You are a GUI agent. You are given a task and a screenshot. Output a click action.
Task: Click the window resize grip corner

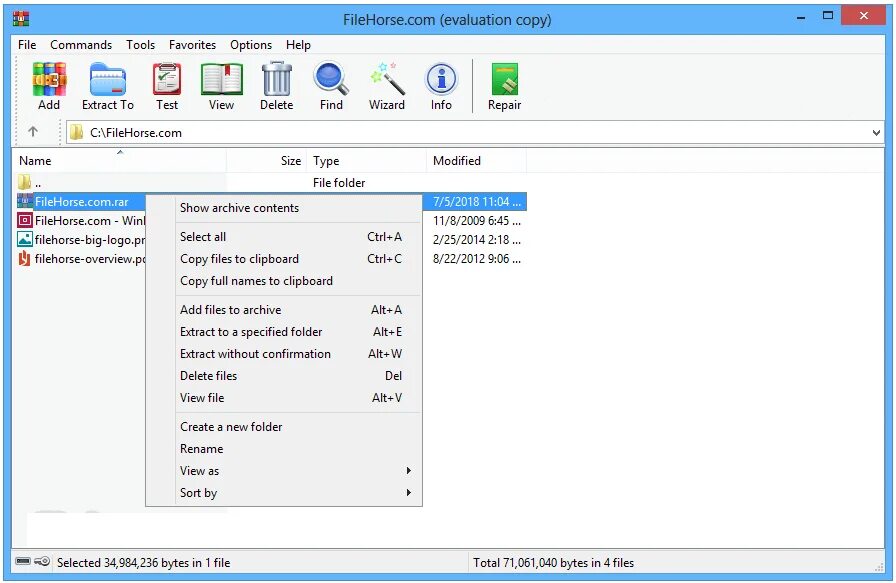[x=879, y=566]
